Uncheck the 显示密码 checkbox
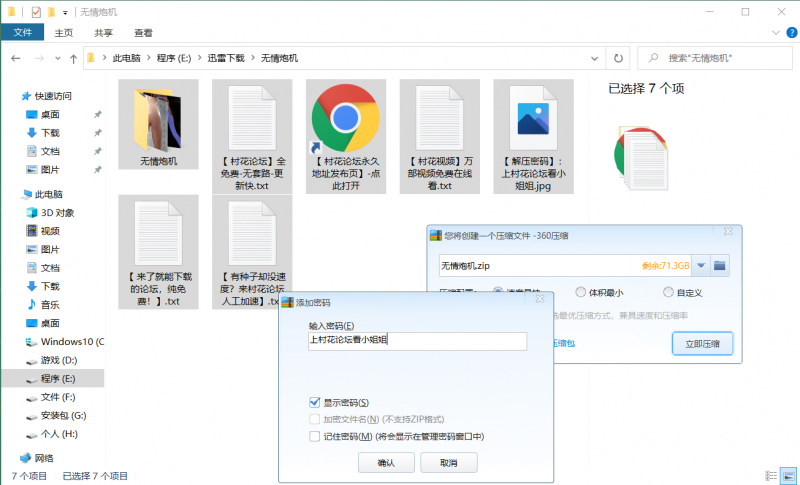The width and height of the screenshot is (800, 485). [x=315, y=402]
